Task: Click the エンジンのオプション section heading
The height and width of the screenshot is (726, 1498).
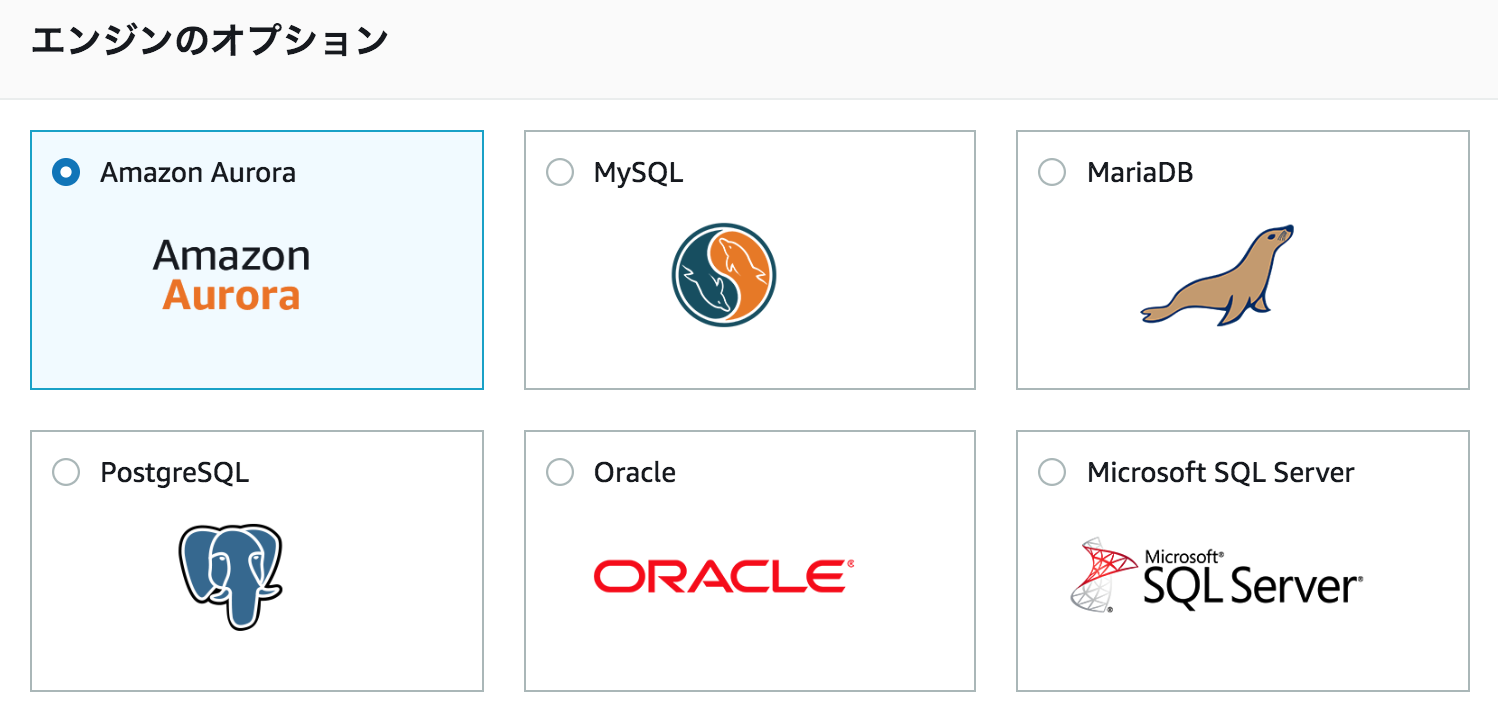Action: pyautogui.click(x=209, y=41)
